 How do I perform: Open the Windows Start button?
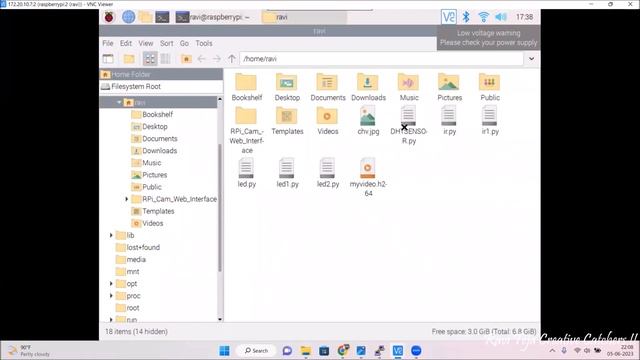[224, 351]
